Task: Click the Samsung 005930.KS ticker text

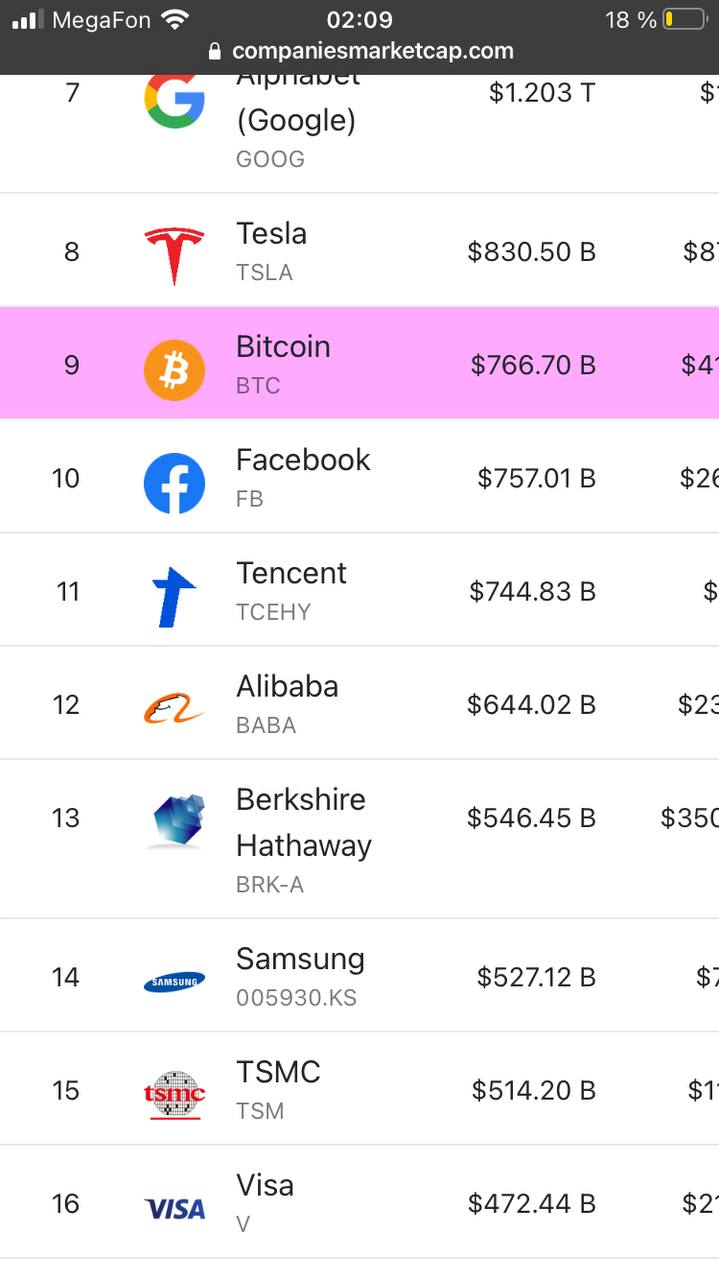Action: [x=296, y=998]
